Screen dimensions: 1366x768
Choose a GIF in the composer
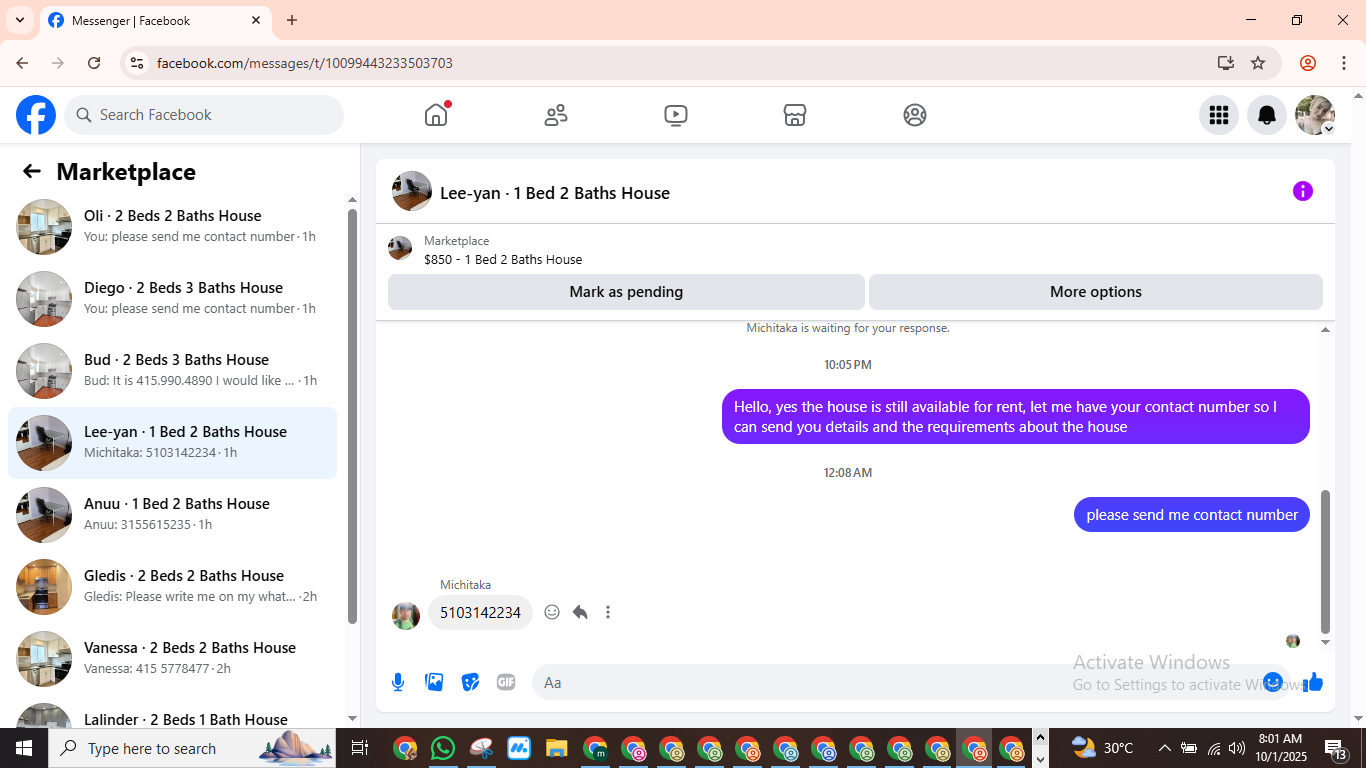[x=506, y=682]
